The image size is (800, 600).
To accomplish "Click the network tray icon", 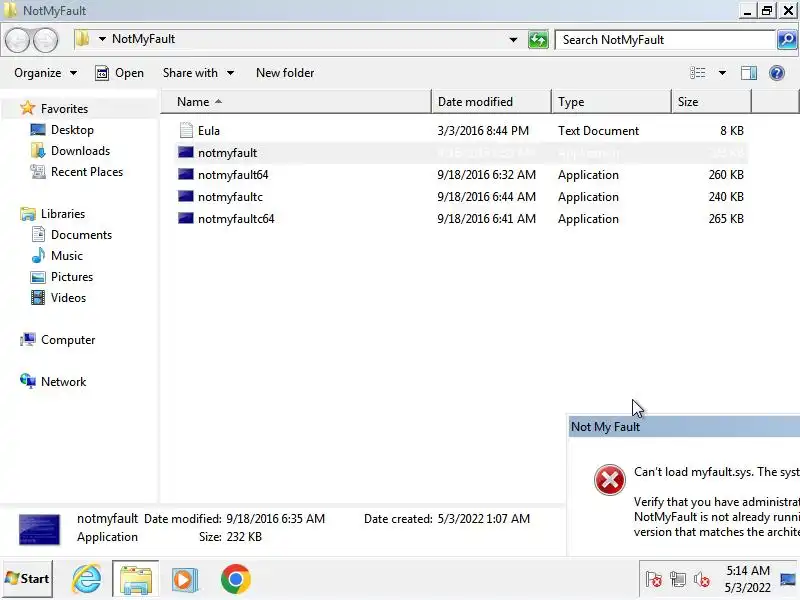I will pyautogui.click(x=678, y=580).
